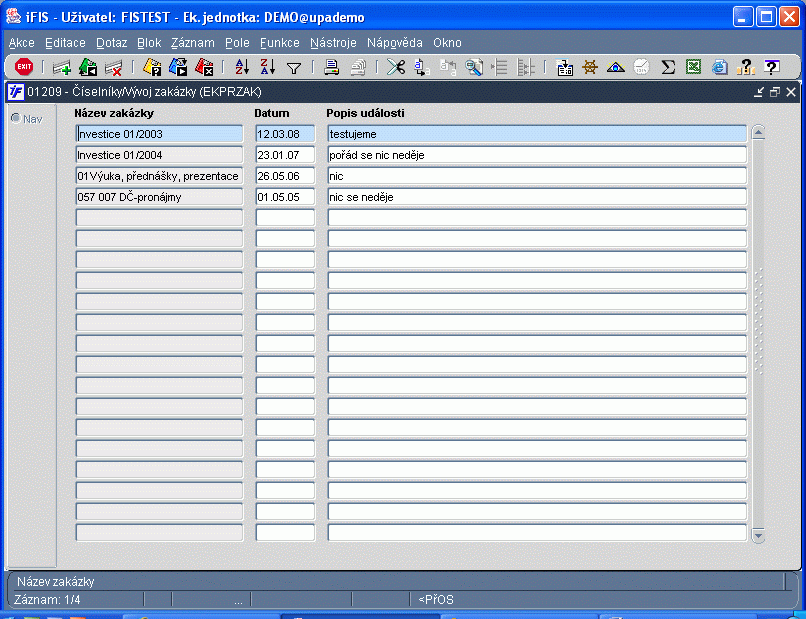This screenshot has width=806, height=619.
Task: Click scroll-down arrow of records scrollbar
Action: 758,535
